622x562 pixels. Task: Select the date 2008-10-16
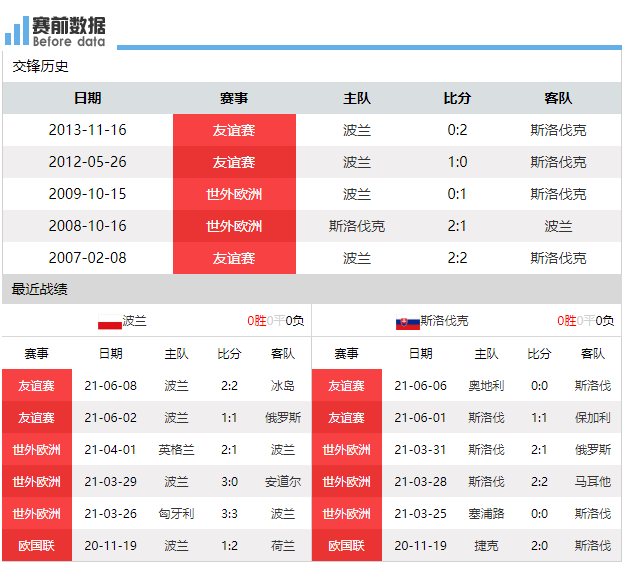click(x=88, y=226)
